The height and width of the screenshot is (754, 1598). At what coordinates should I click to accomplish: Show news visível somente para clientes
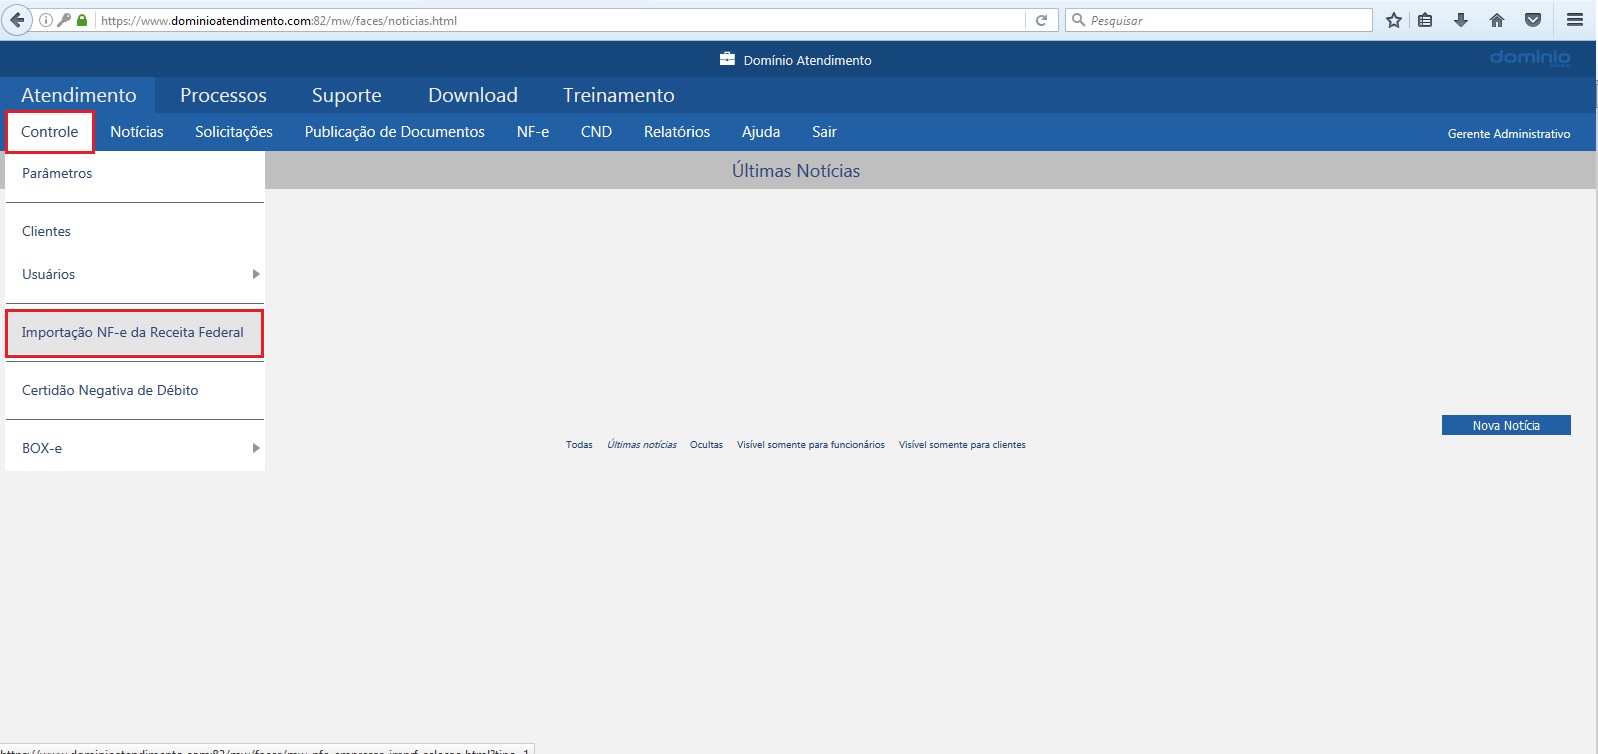point(962,445)
